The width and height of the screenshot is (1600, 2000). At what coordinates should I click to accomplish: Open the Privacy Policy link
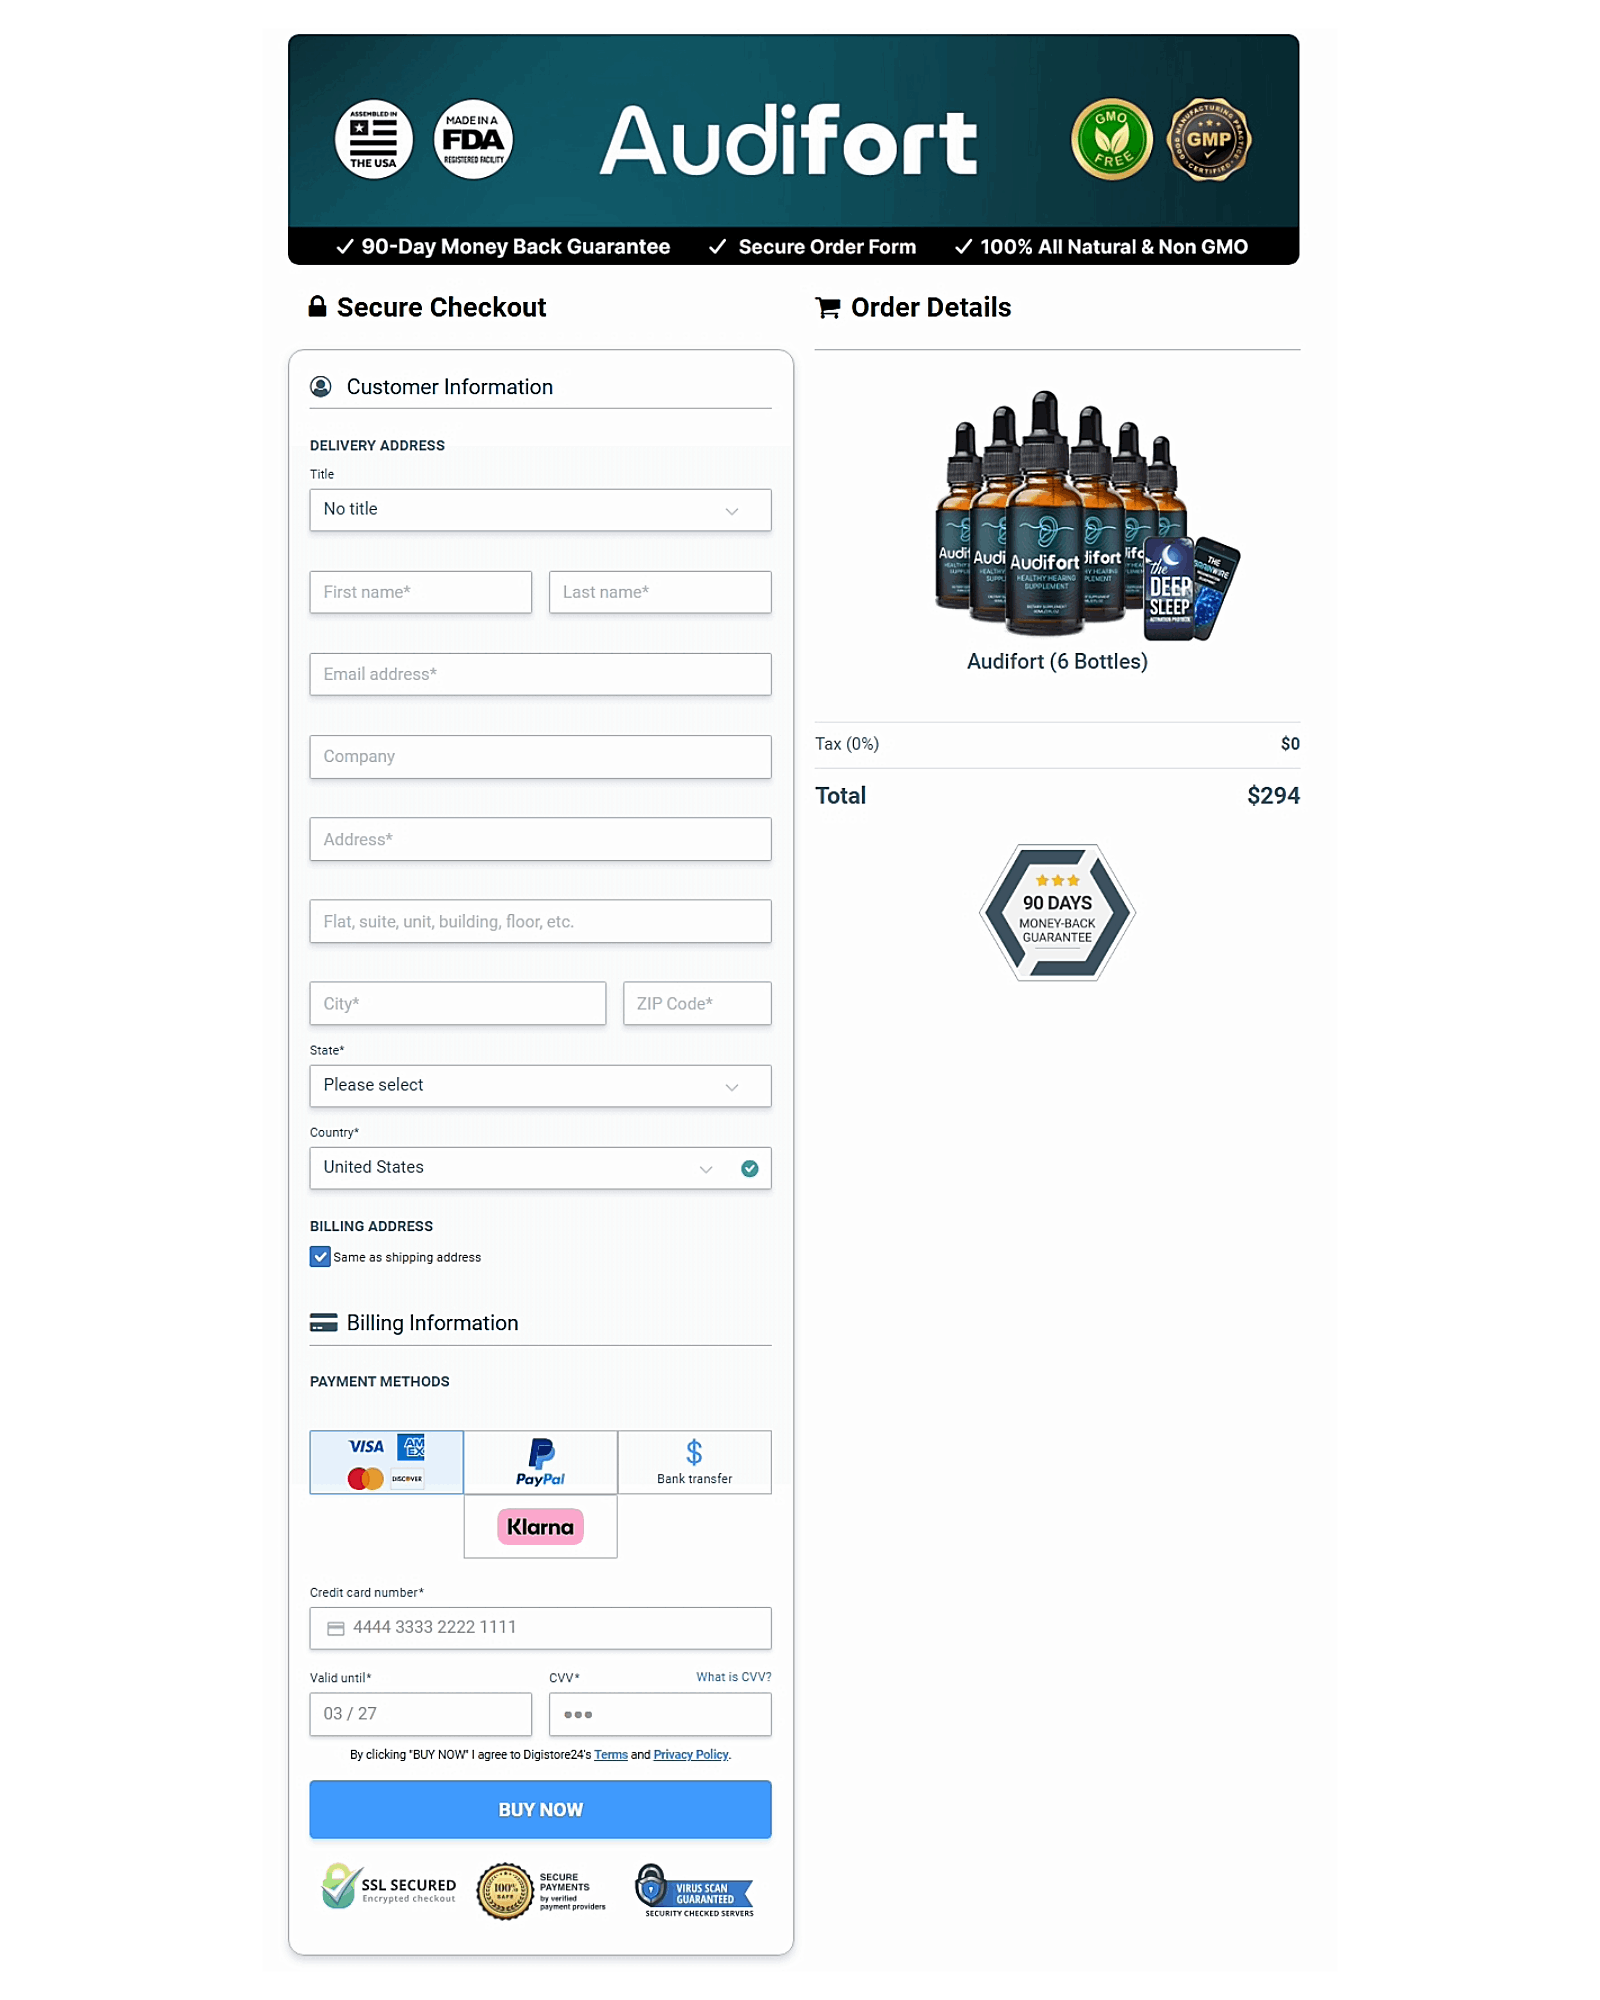[690, 1755]
